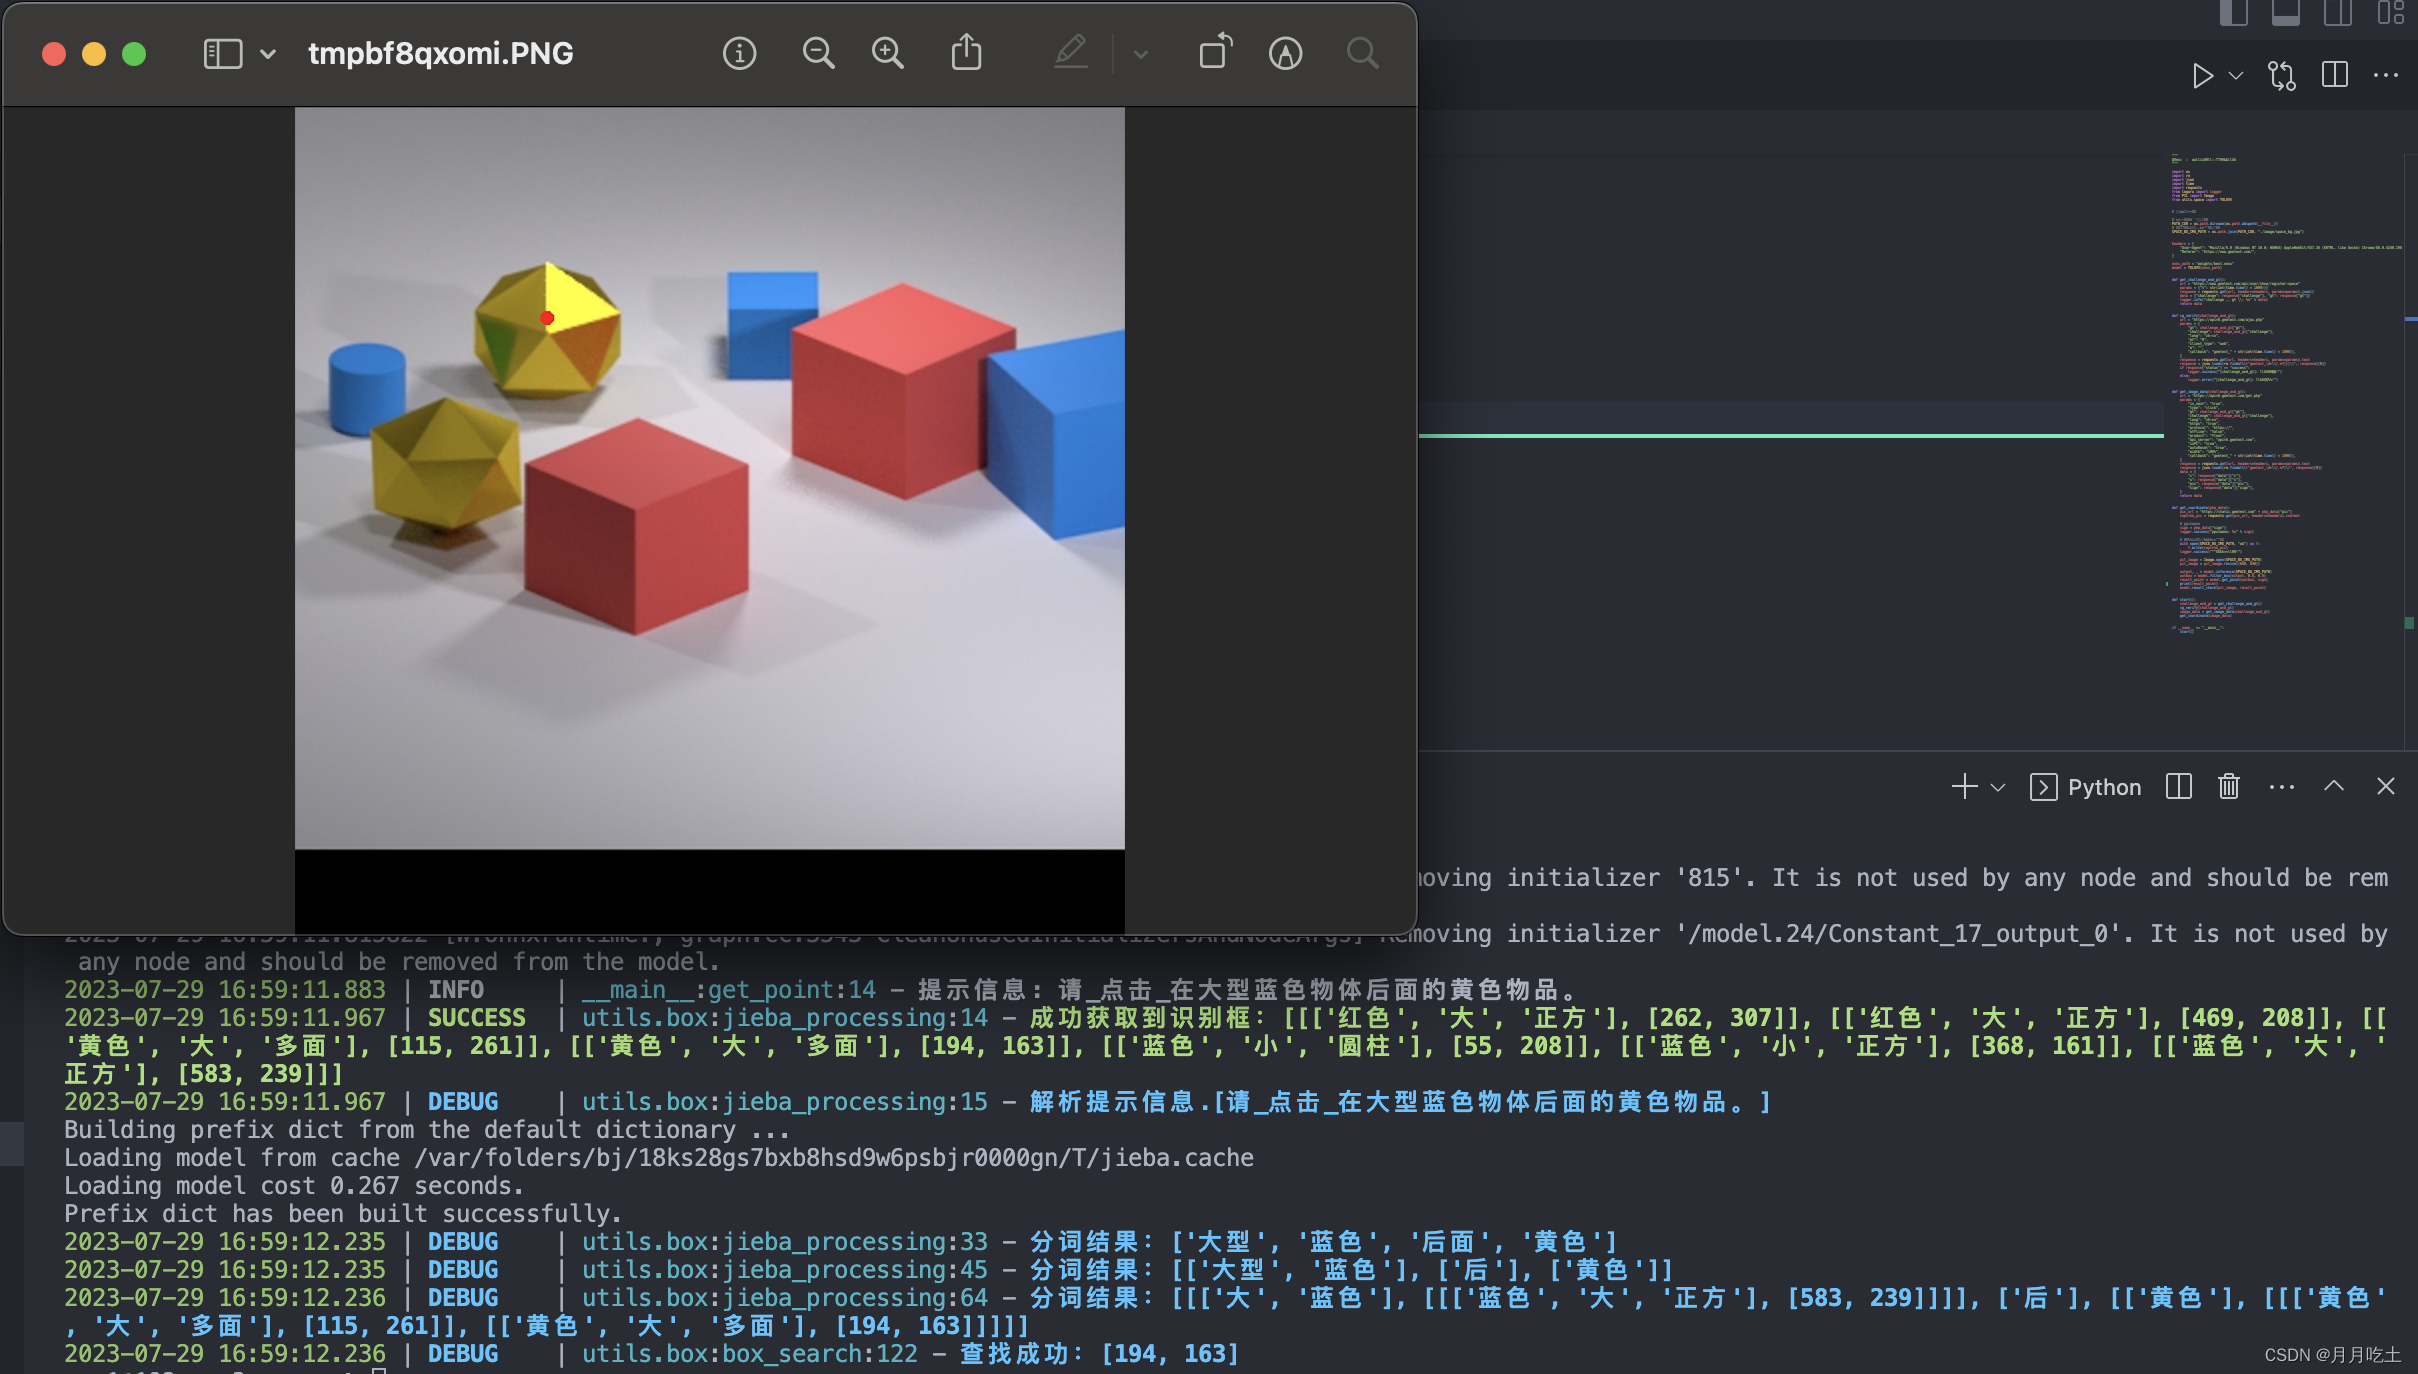Run the Python file in VS Code
This screenshot has width=2418, height=1374.
(x=2201, y=76)
